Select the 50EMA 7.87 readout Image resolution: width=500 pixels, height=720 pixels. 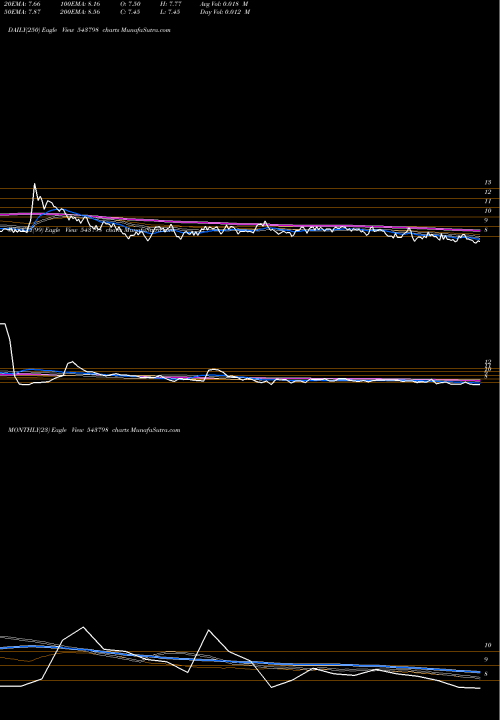pyautogui.click(x=22, y=12)
